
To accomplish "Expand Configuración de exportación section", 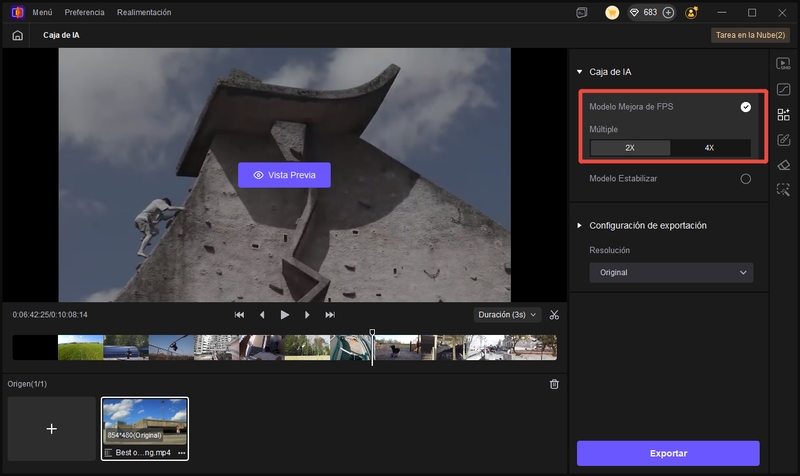I will pyautogui.click(x=580, y=226).
